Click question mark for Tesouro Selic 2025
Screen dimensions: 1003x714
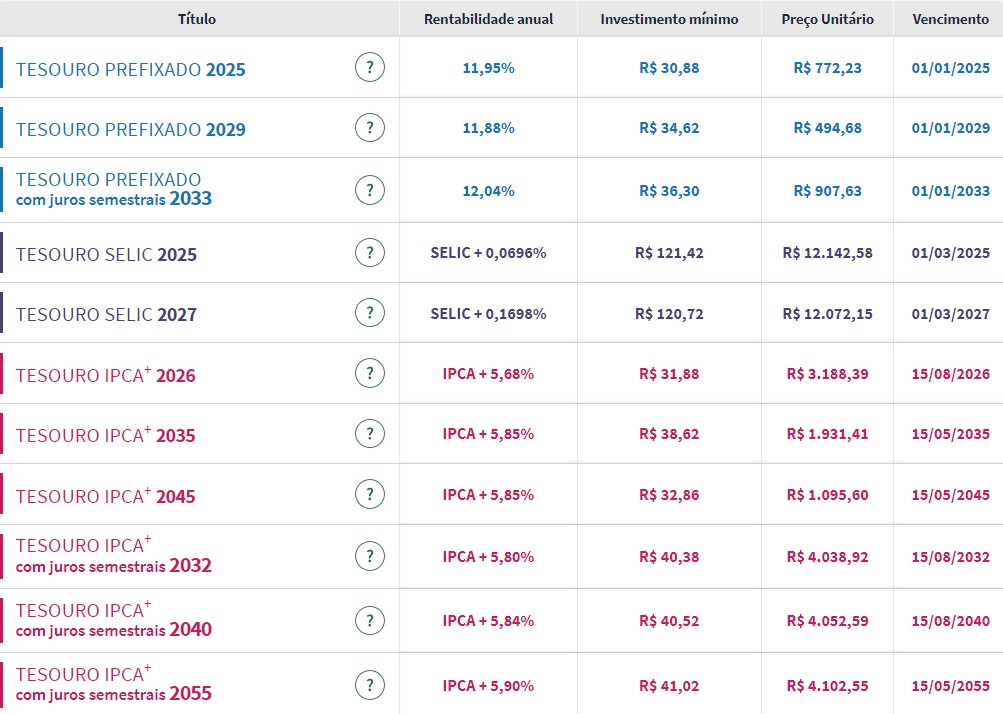(370, 253)
